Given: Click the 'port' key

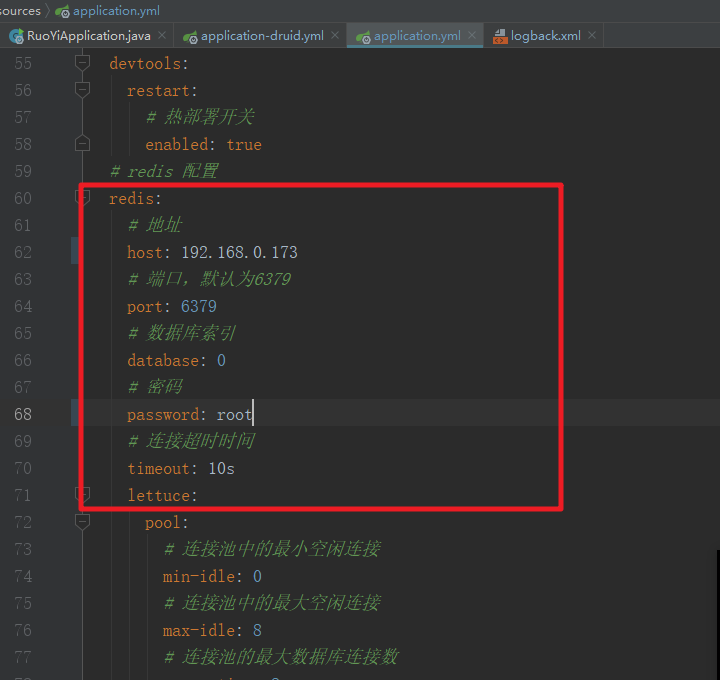Looking at the screenshot, I should [x=144, y=307].
